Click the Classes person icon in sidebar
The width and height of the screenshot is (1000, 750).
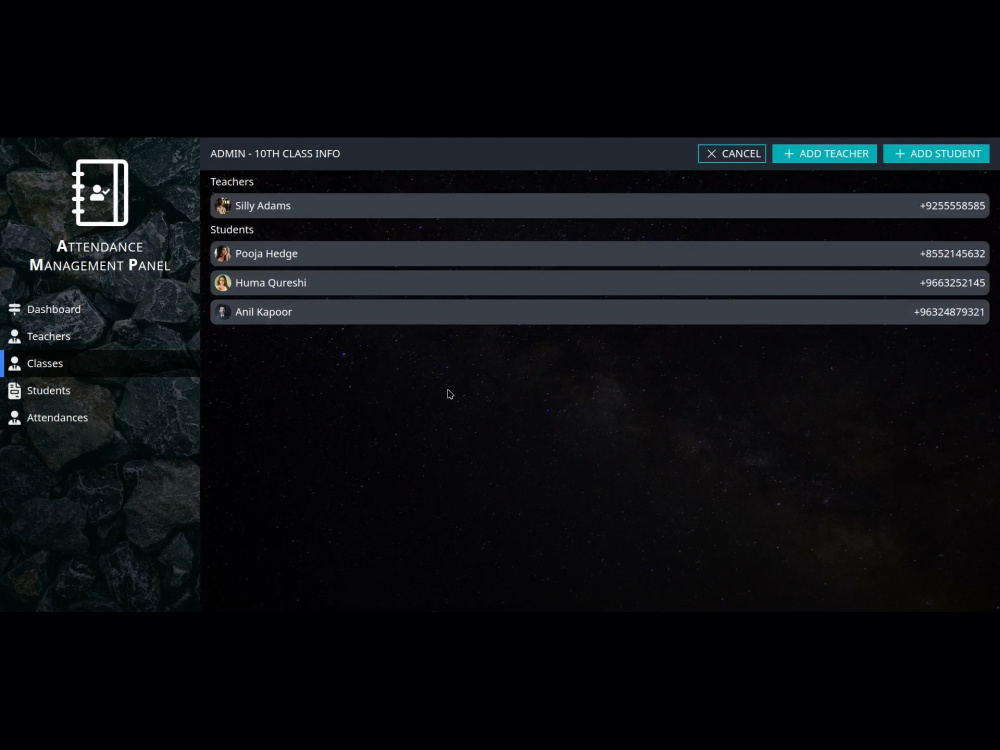click(x=15, y=364)
